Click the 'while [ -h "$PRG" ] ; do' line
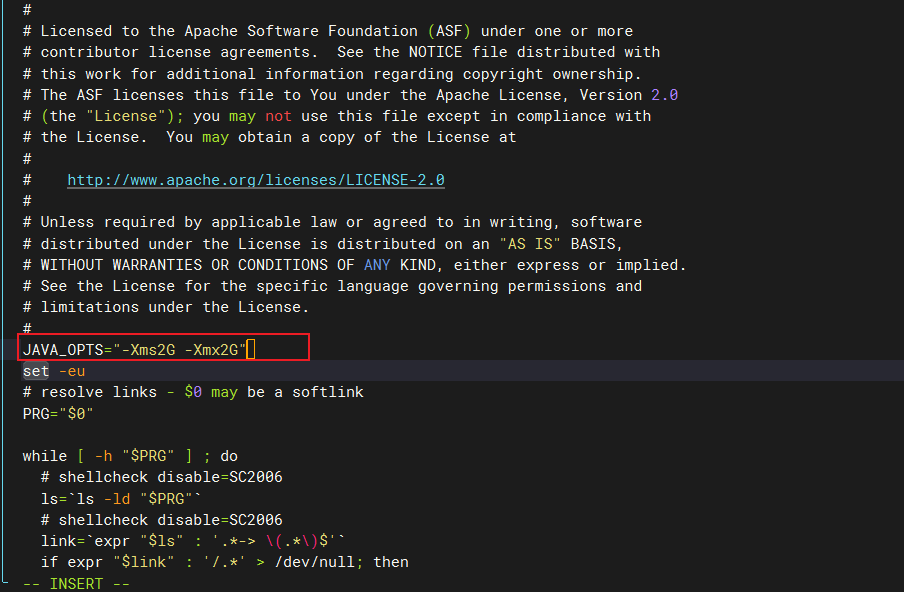This screenshot has height=592, width=904. (130, 456)
